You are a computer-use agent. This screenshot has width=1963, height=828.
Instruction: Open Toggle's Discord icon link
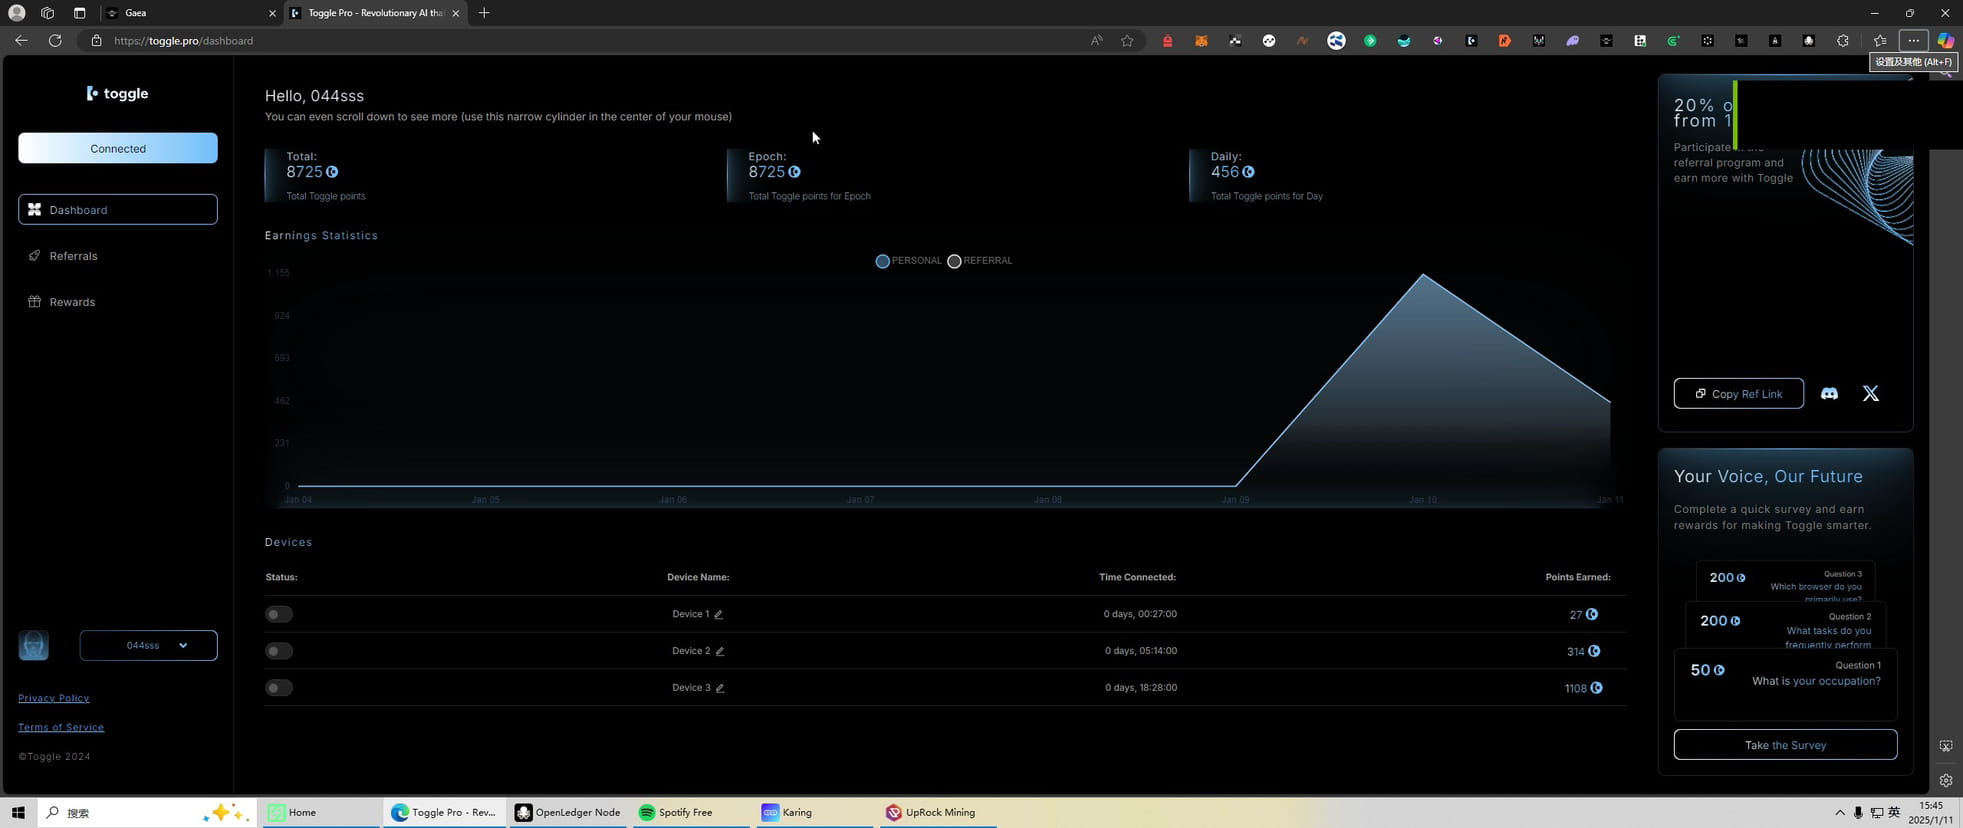(1829, 394)
